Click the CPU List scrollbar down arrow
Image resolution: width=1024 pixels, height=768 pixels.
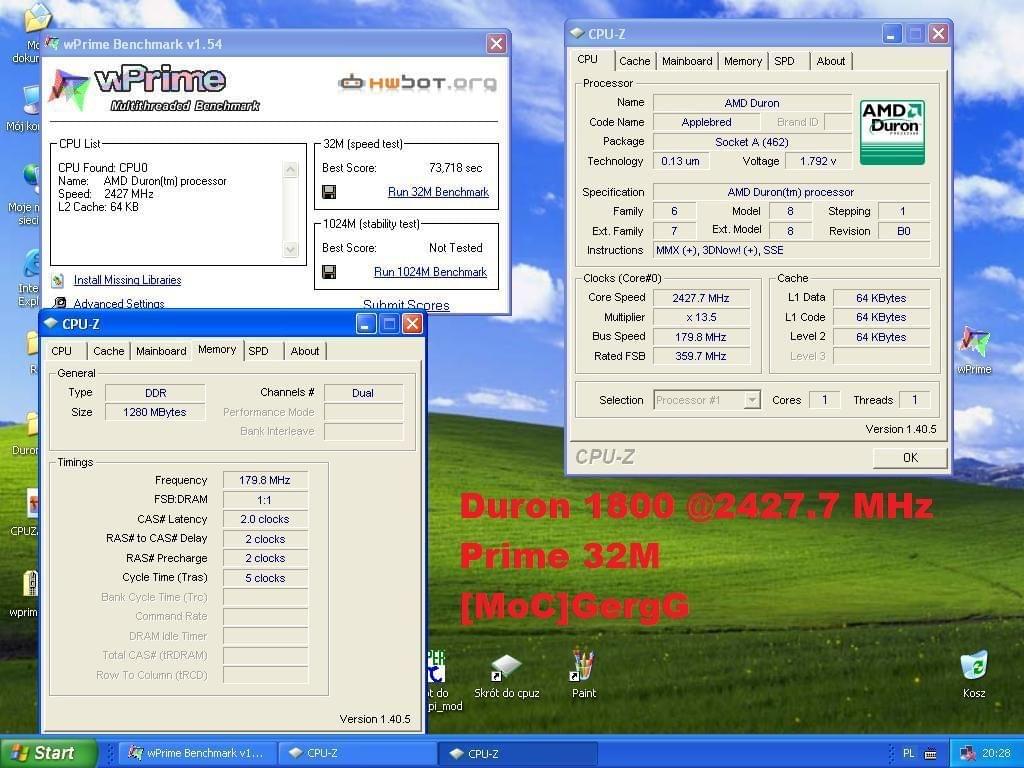tap(291, 249)
